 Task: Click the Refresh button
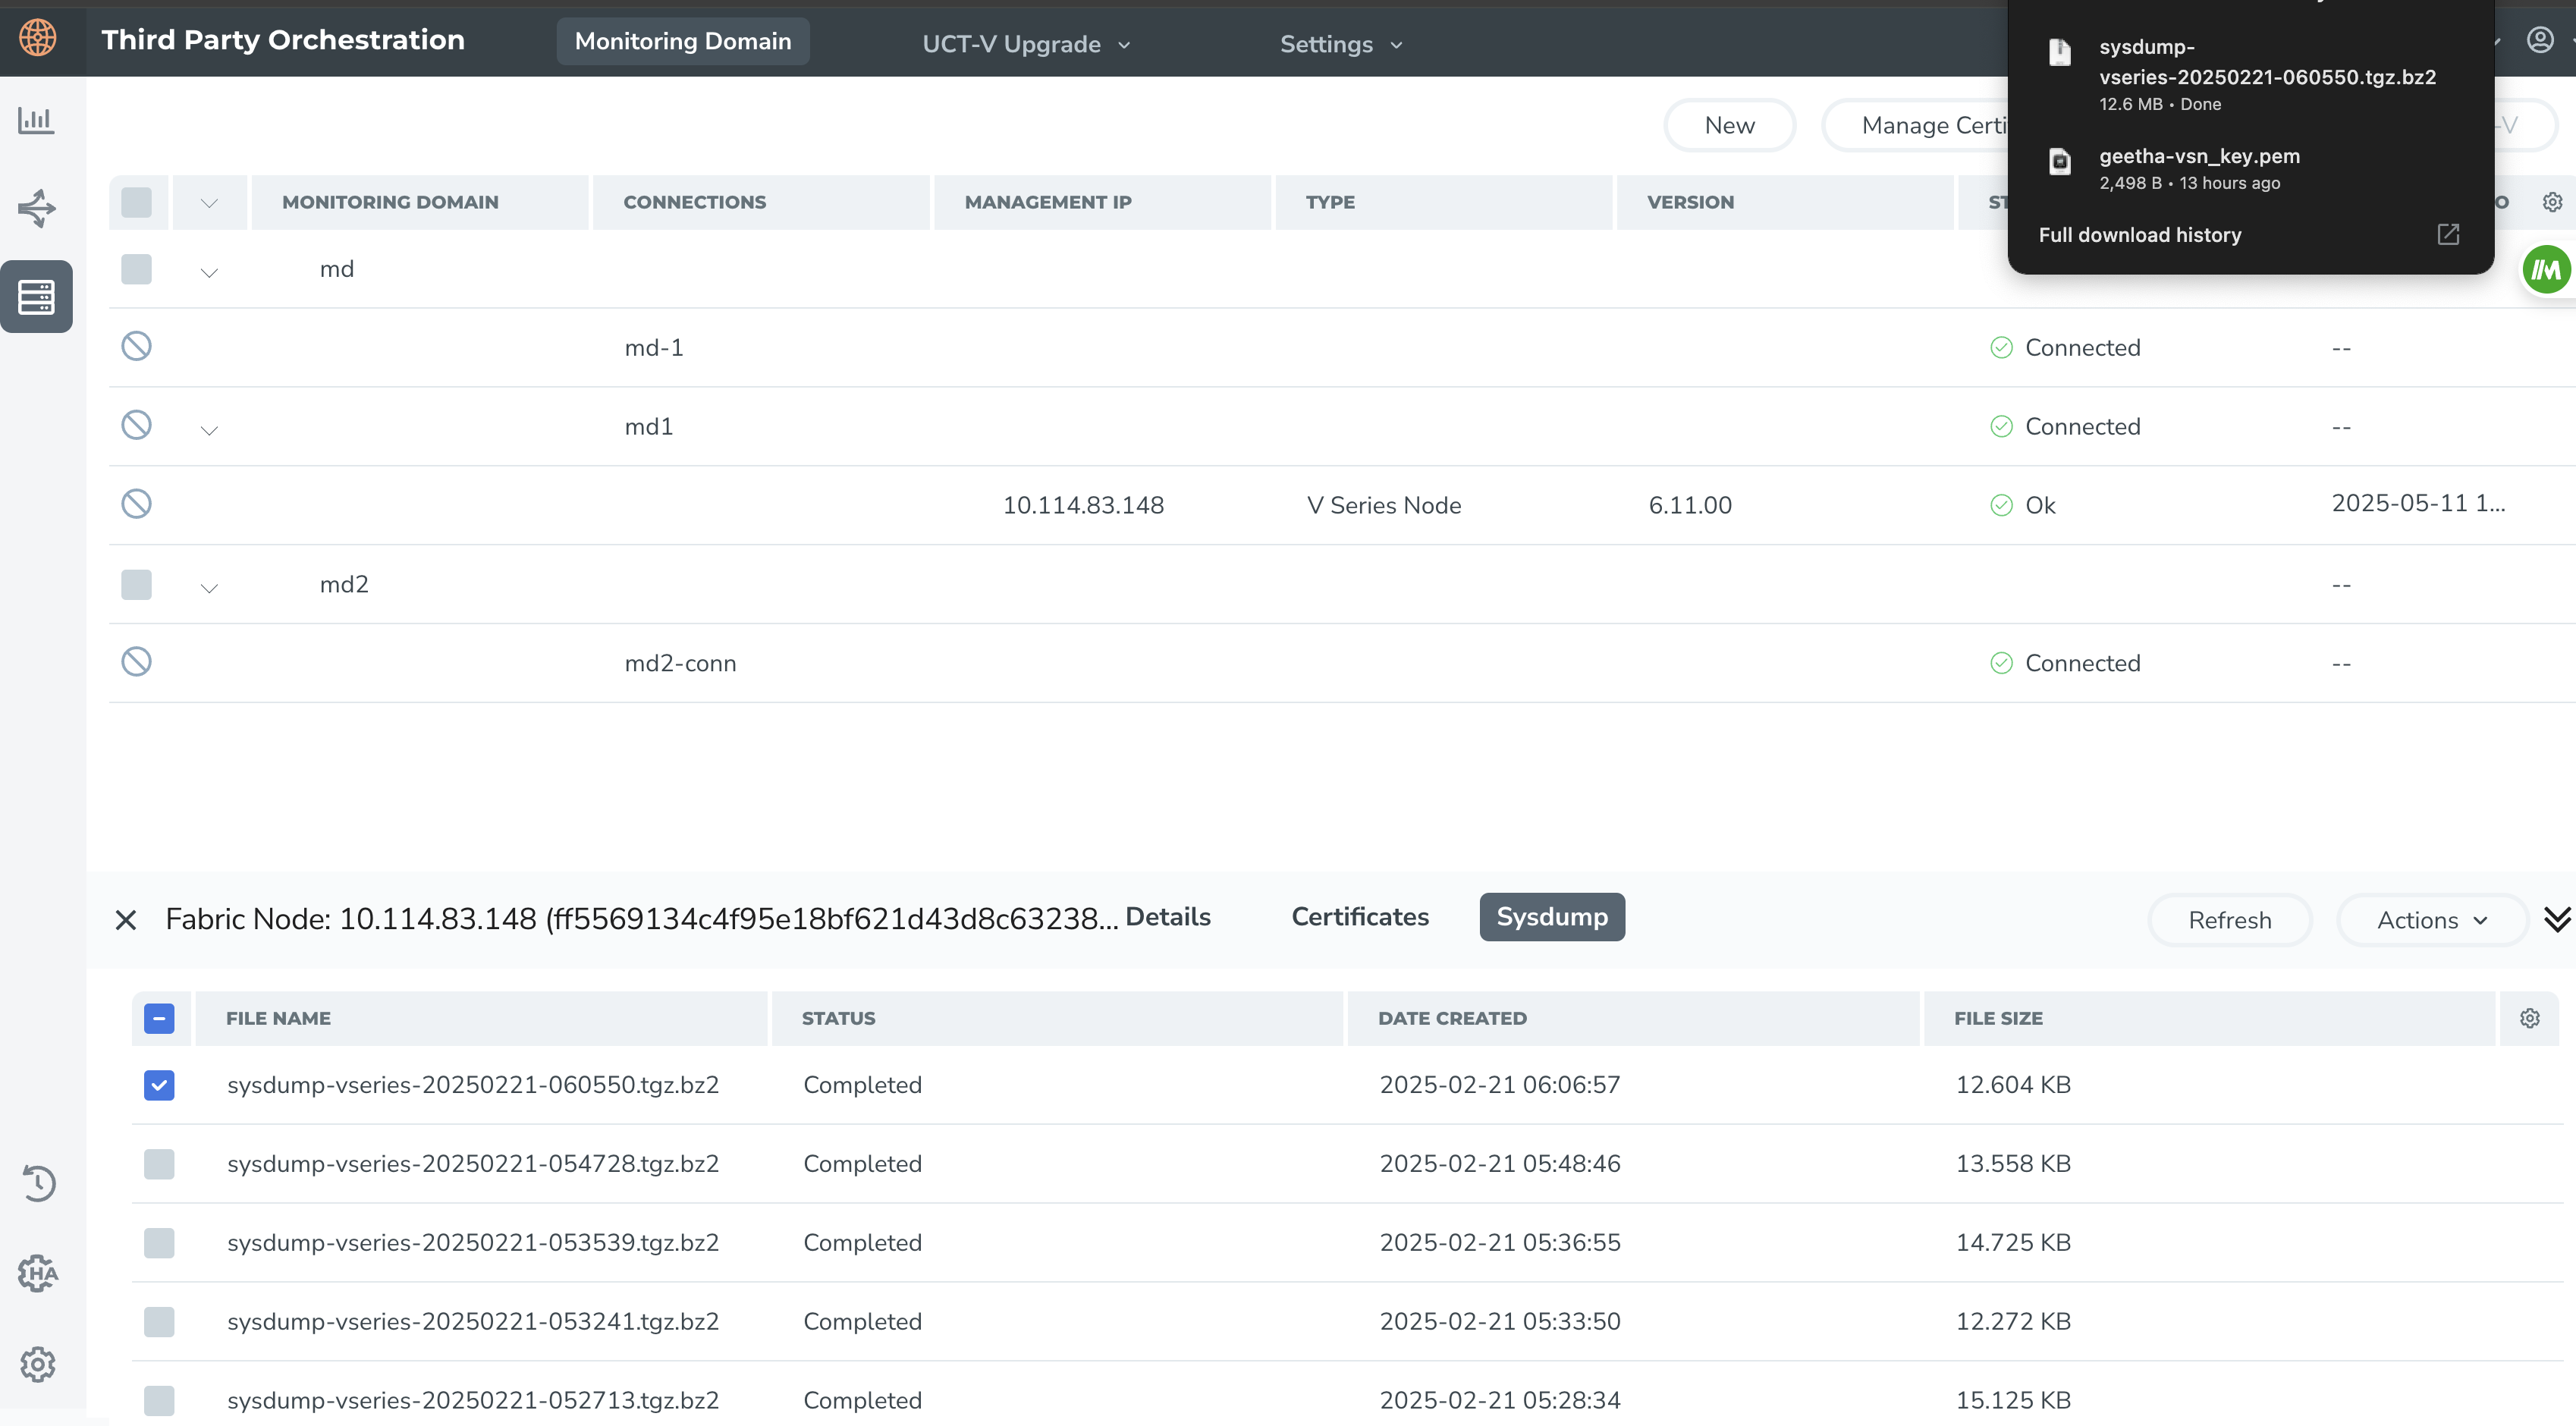tap(2229, 920)
